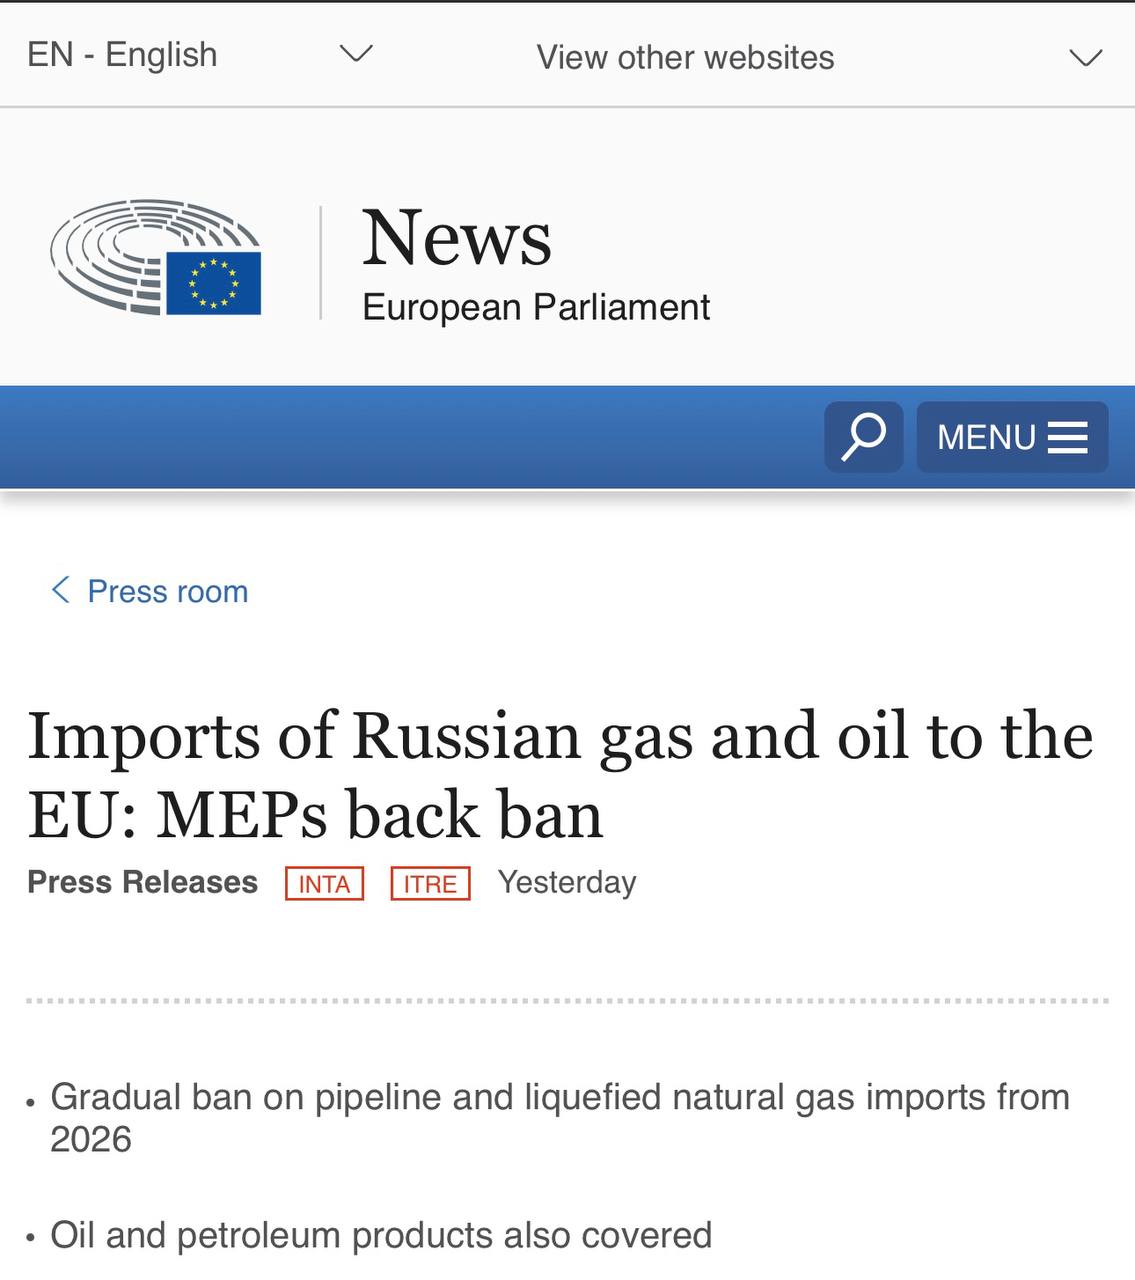Click the Press Releases label
1135x1280 pixels.
141,882
